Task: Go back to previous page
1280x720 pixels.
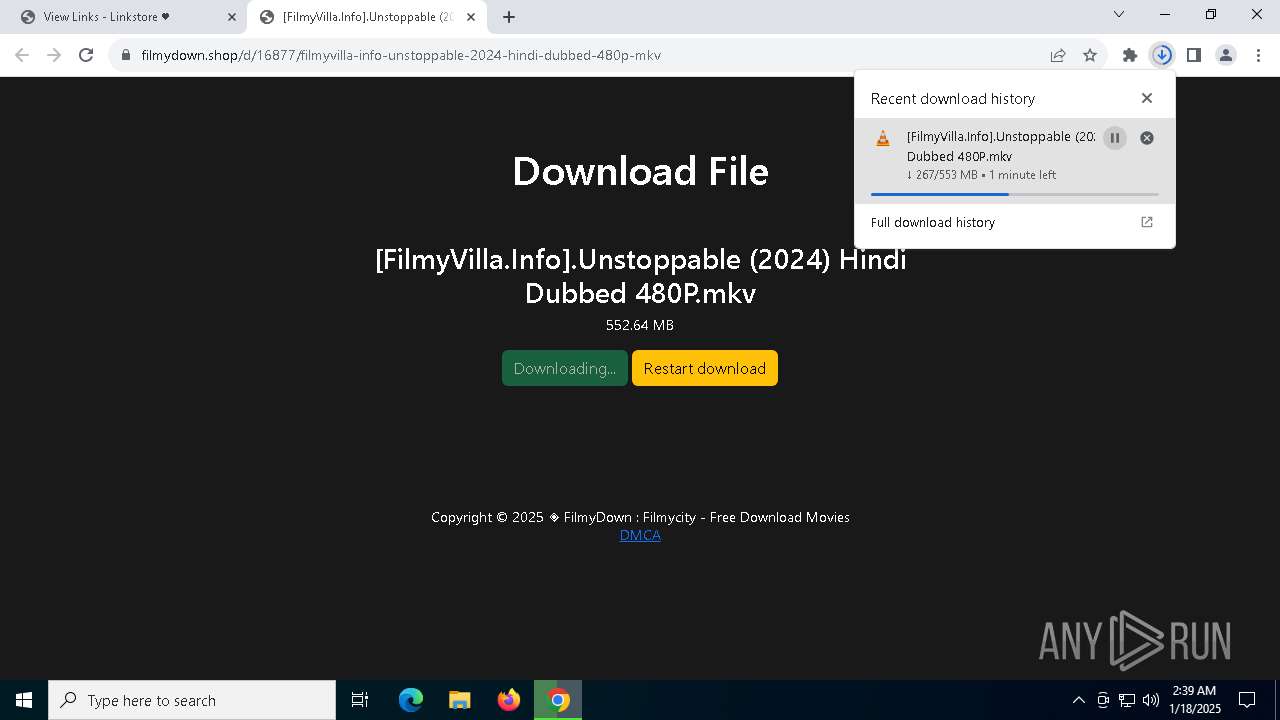Action: (22, 55)
